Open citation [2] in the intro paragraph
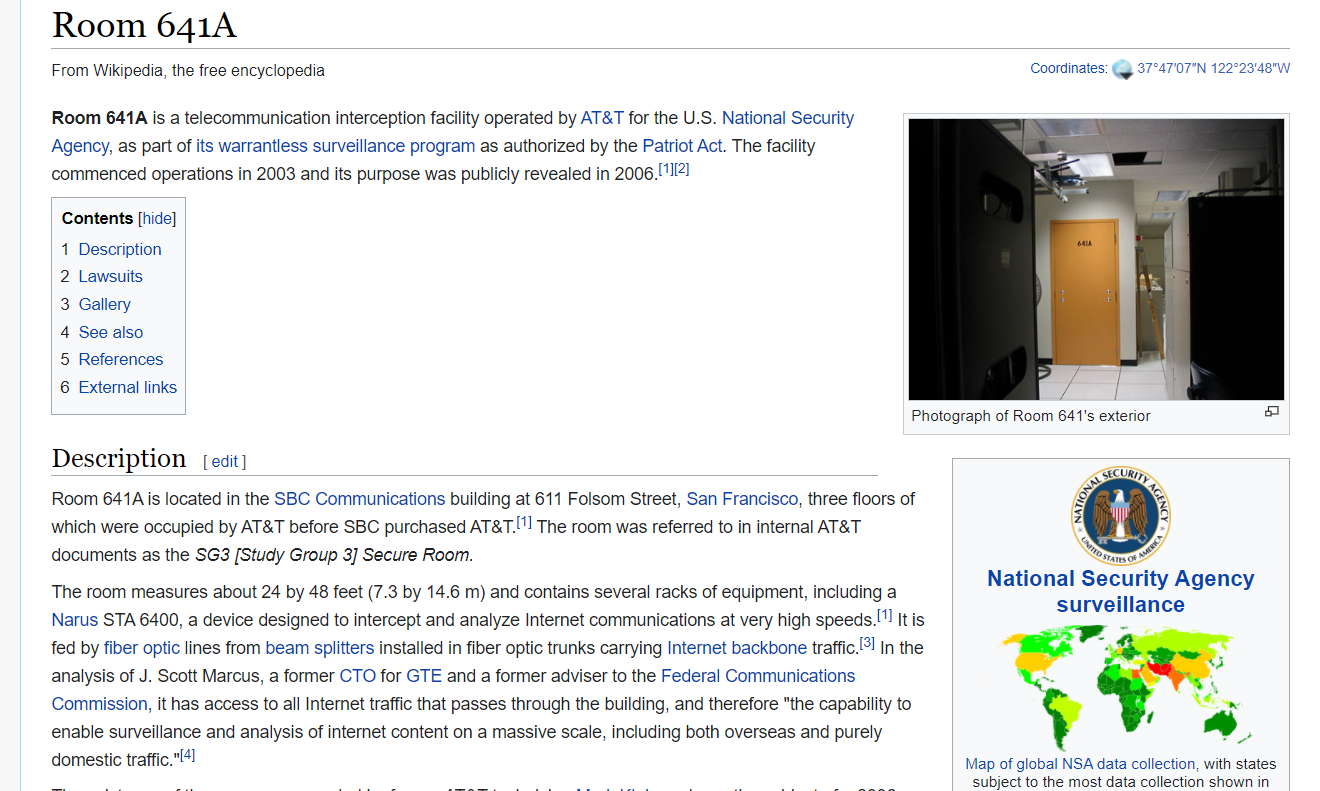The width and height of the screenshot is (1320, 791). pyautogui.click(x=682, y=169)
